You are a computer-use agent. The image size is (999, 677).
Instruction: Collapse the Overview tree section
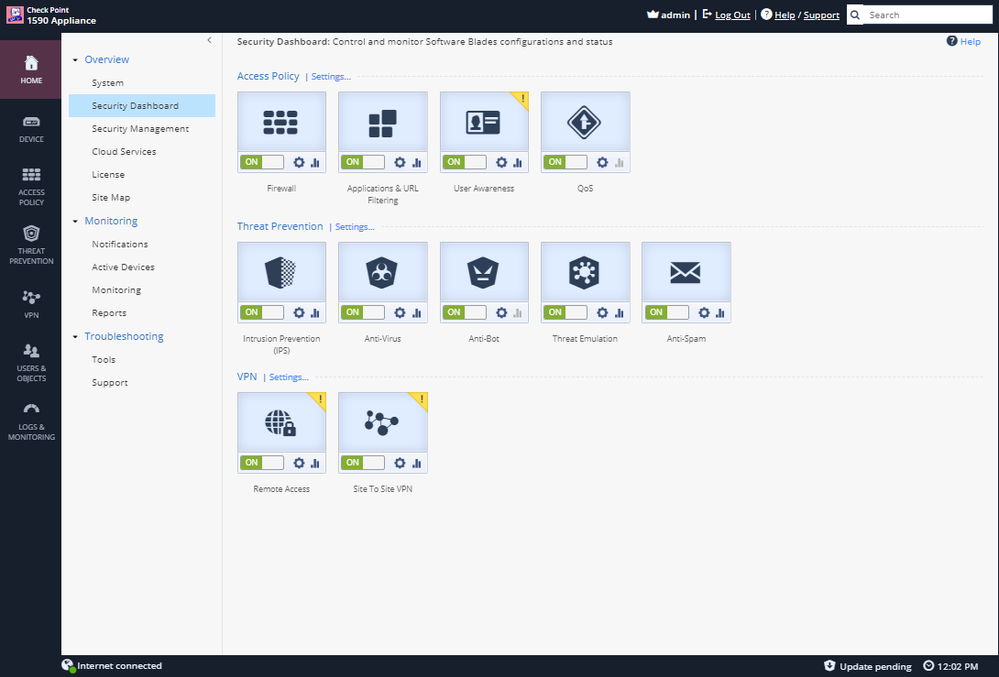tap(75, 60)
